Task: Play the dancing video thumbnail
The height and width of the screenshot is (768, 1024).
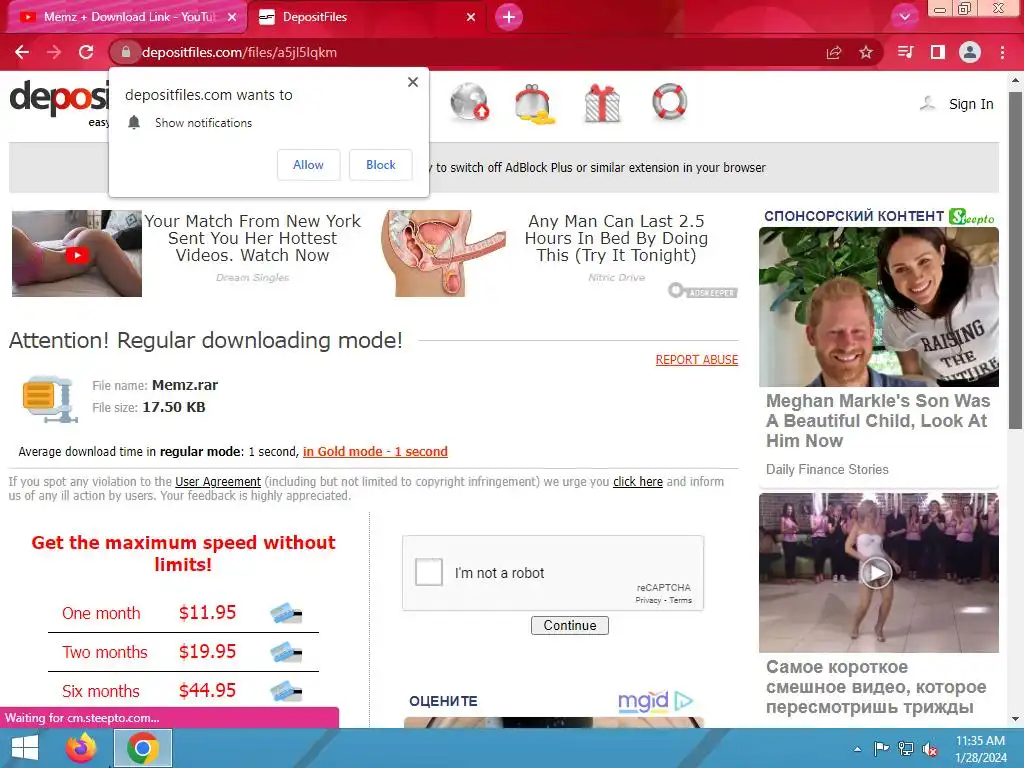Action: tap(878, 573)
